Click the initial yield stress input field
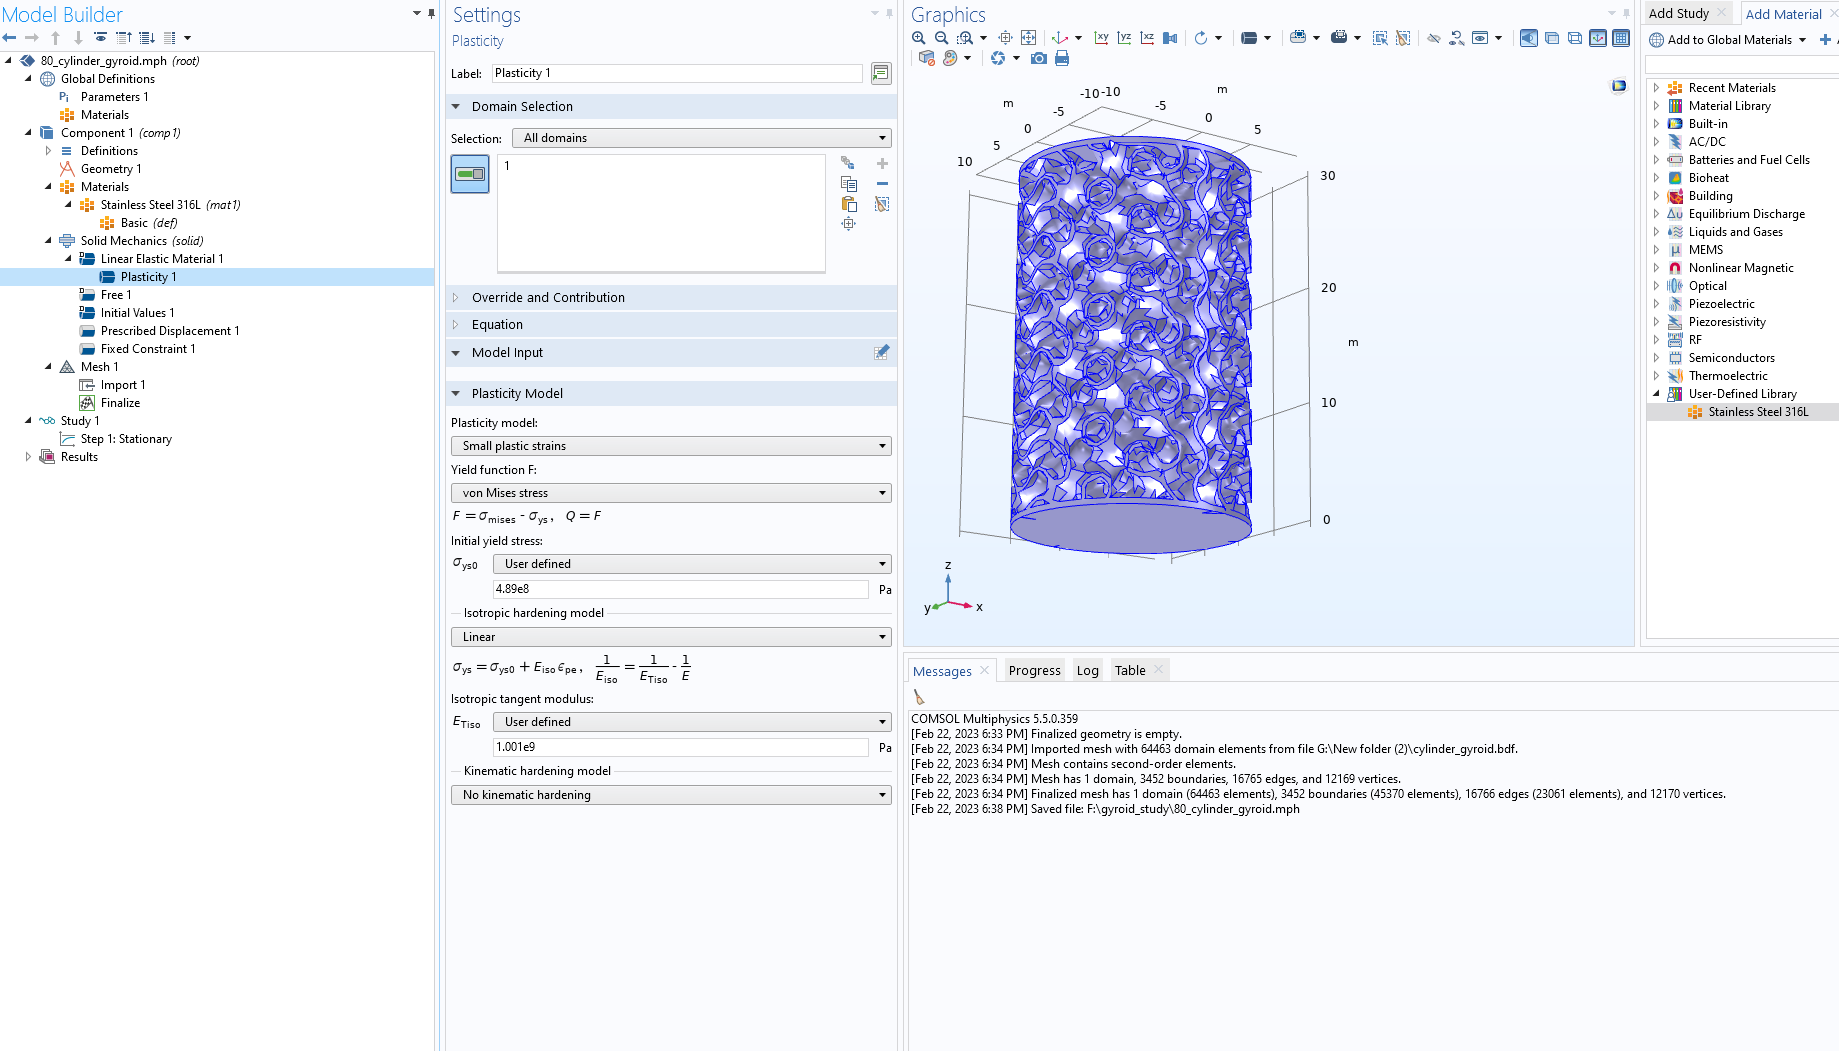 pyautogui.click(x=680, y=589)
